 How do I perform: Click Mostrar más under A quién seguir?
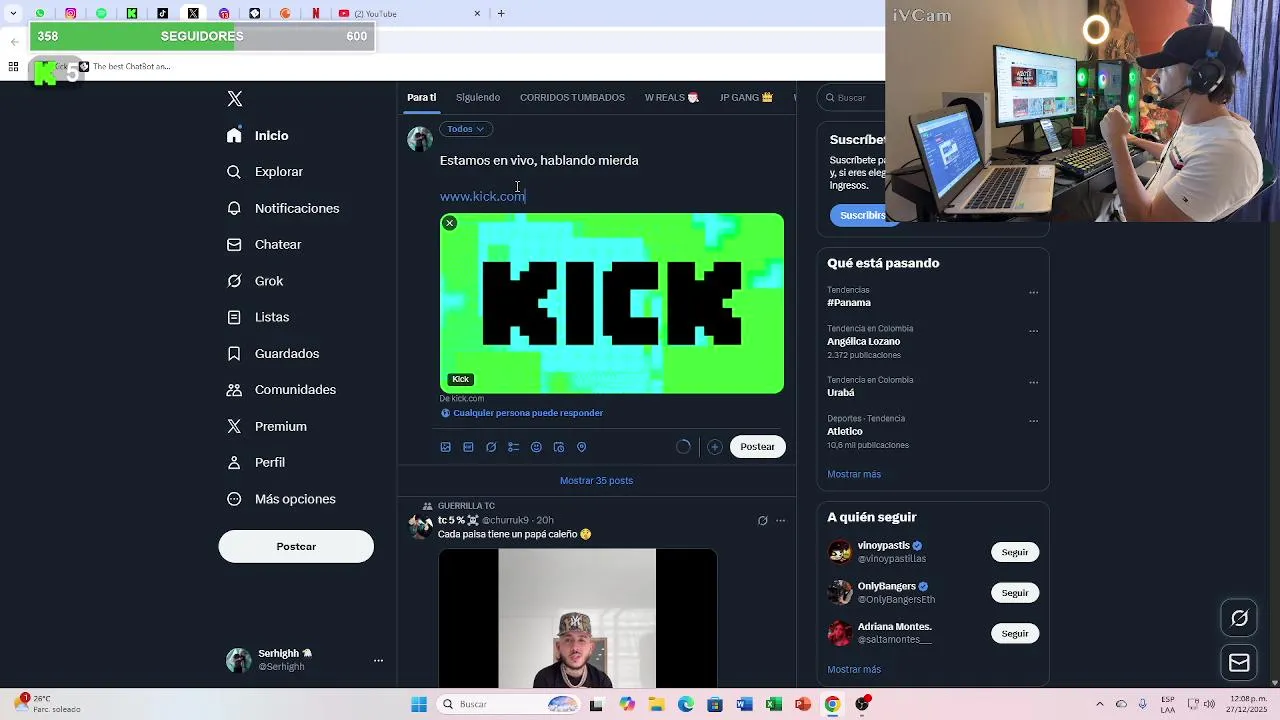(854, 669)
